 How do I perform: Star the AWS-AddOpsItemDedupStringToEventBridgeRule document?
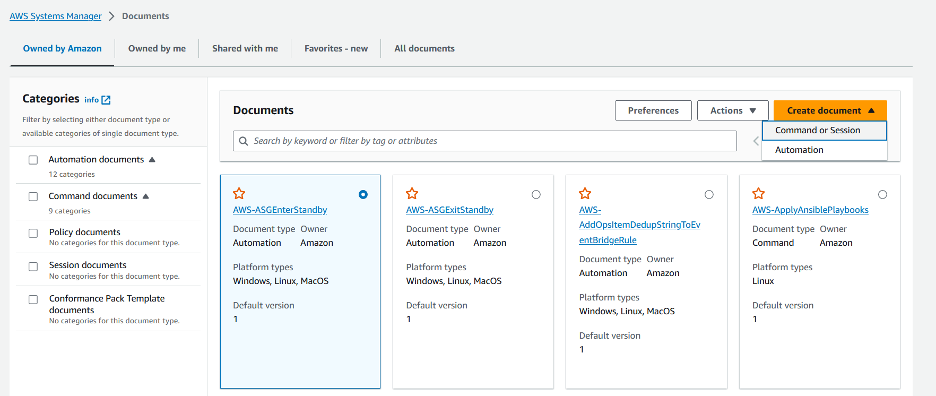pyautogui.click(x=585, y=194)
